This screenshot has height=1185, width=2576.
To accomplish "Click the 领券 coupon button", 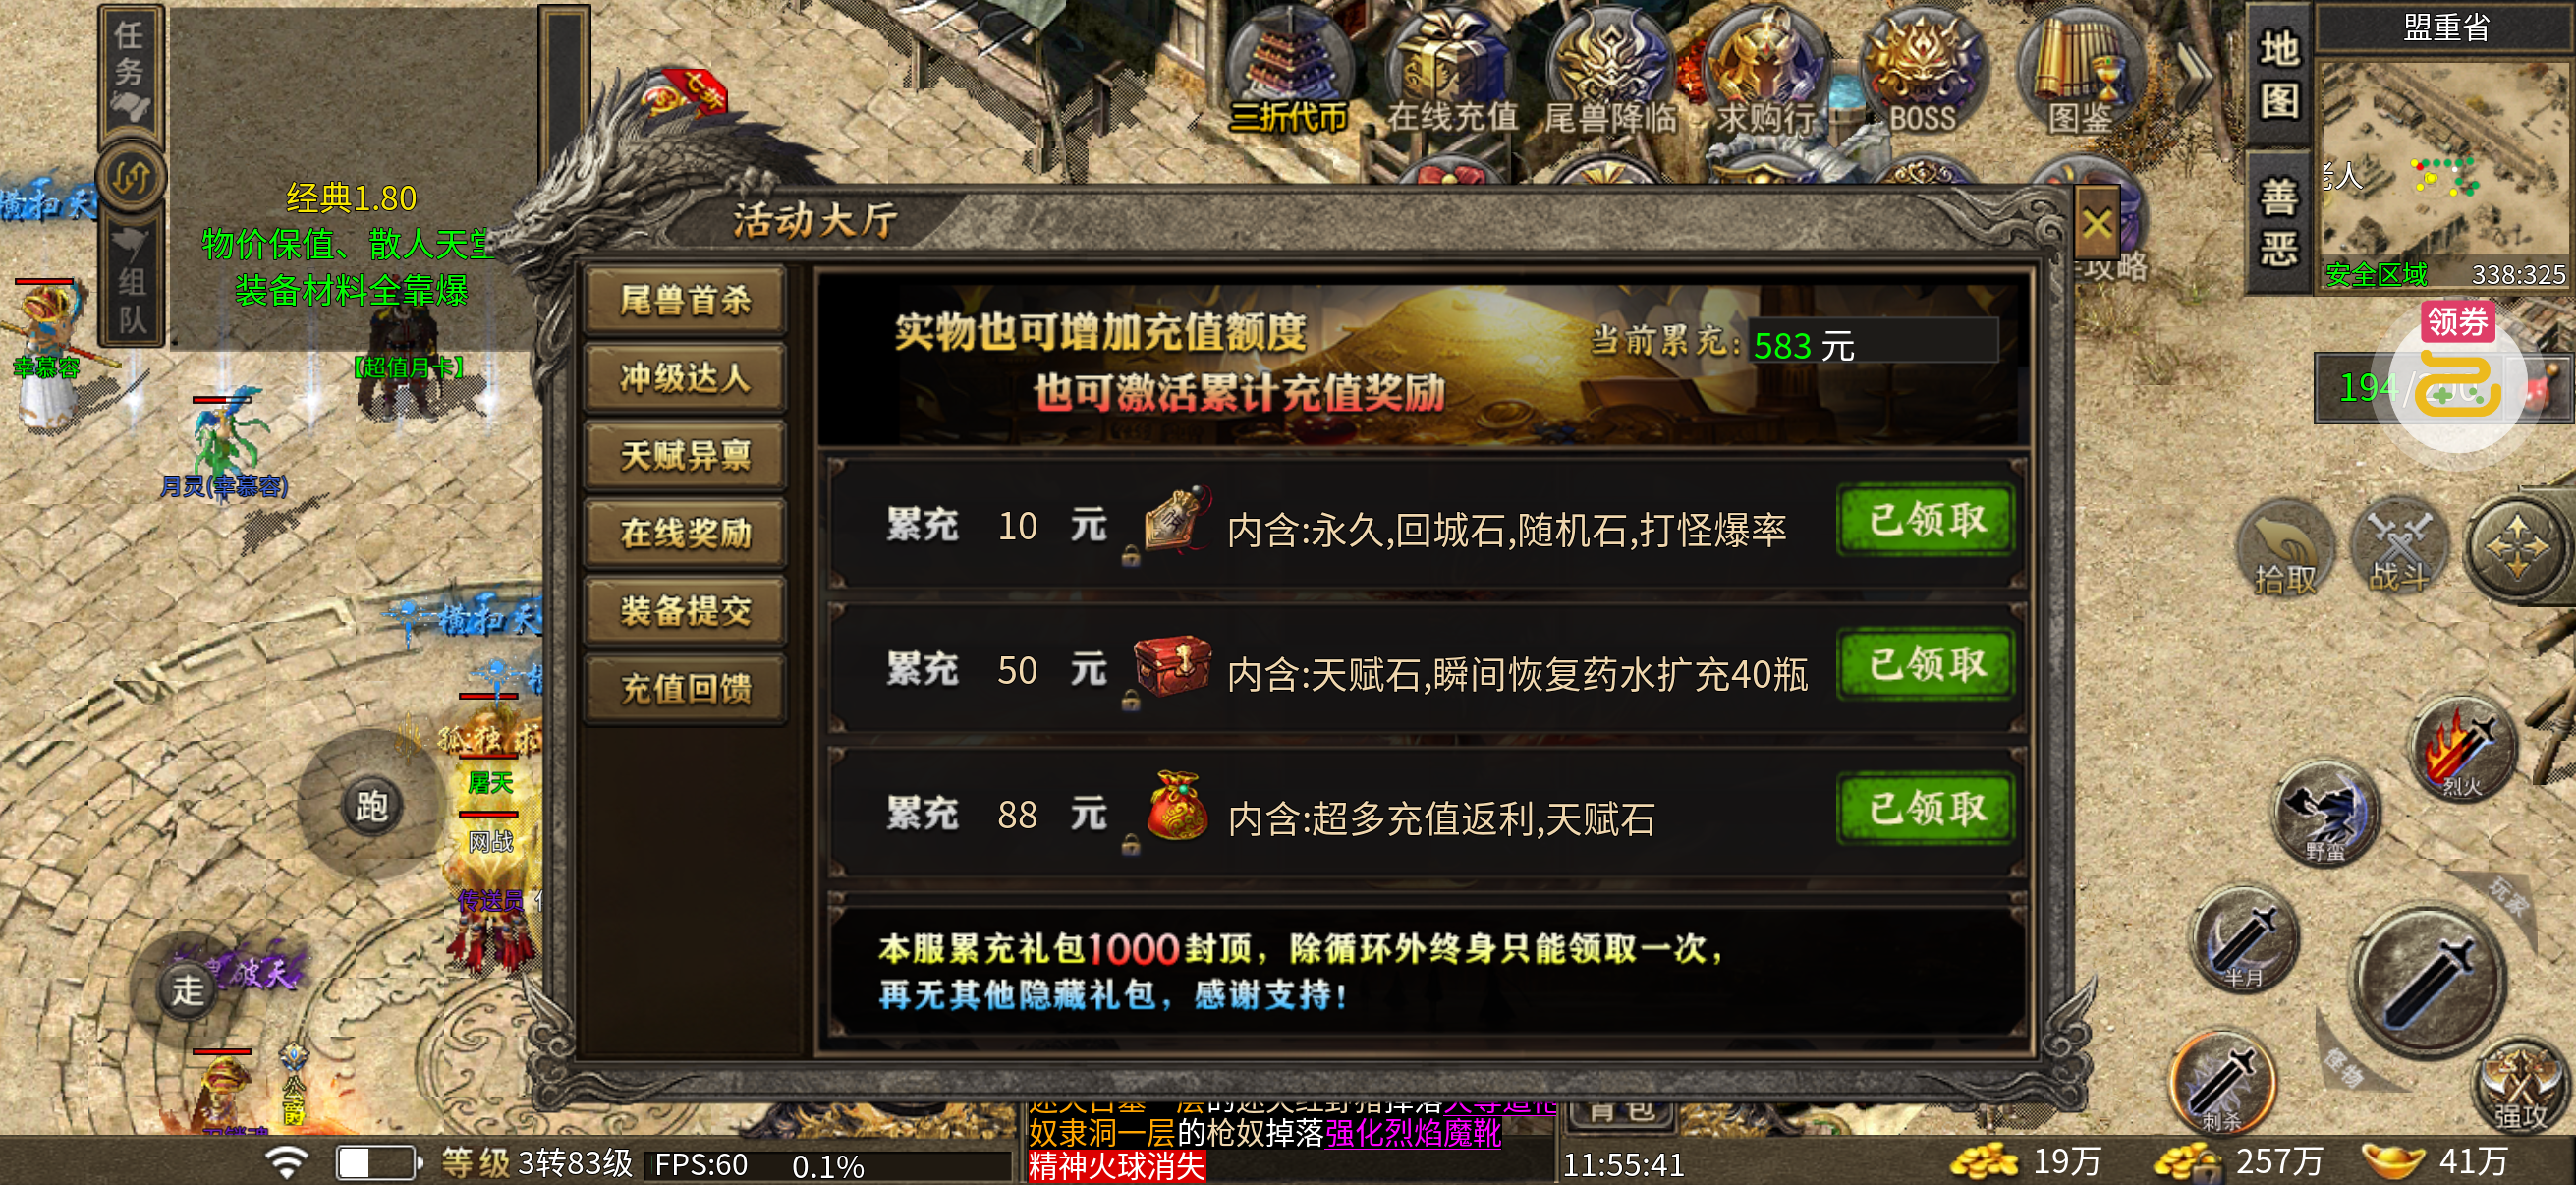I will click(2457, 321).
